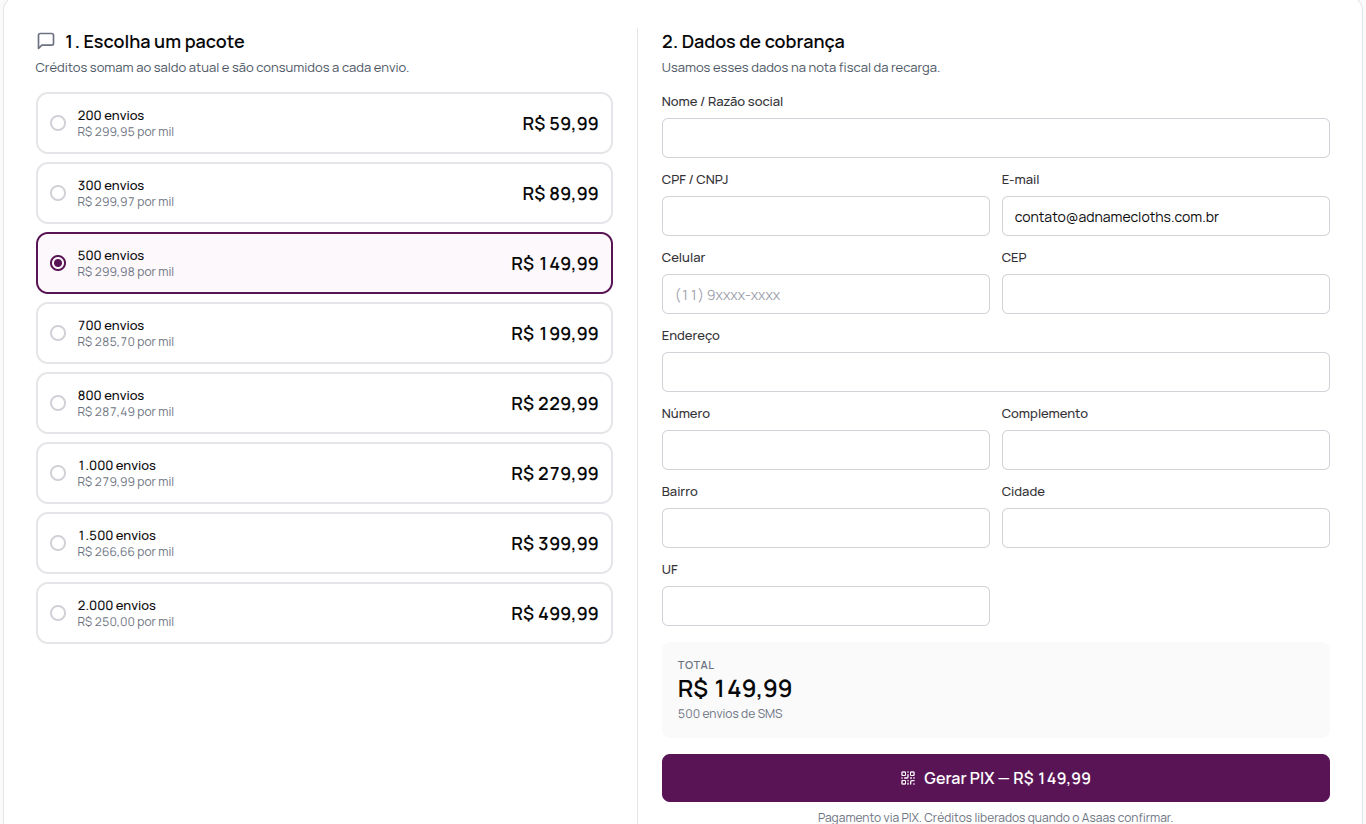Focus the Celular phone number field
1366x824 pixels.
click(825, 294)
